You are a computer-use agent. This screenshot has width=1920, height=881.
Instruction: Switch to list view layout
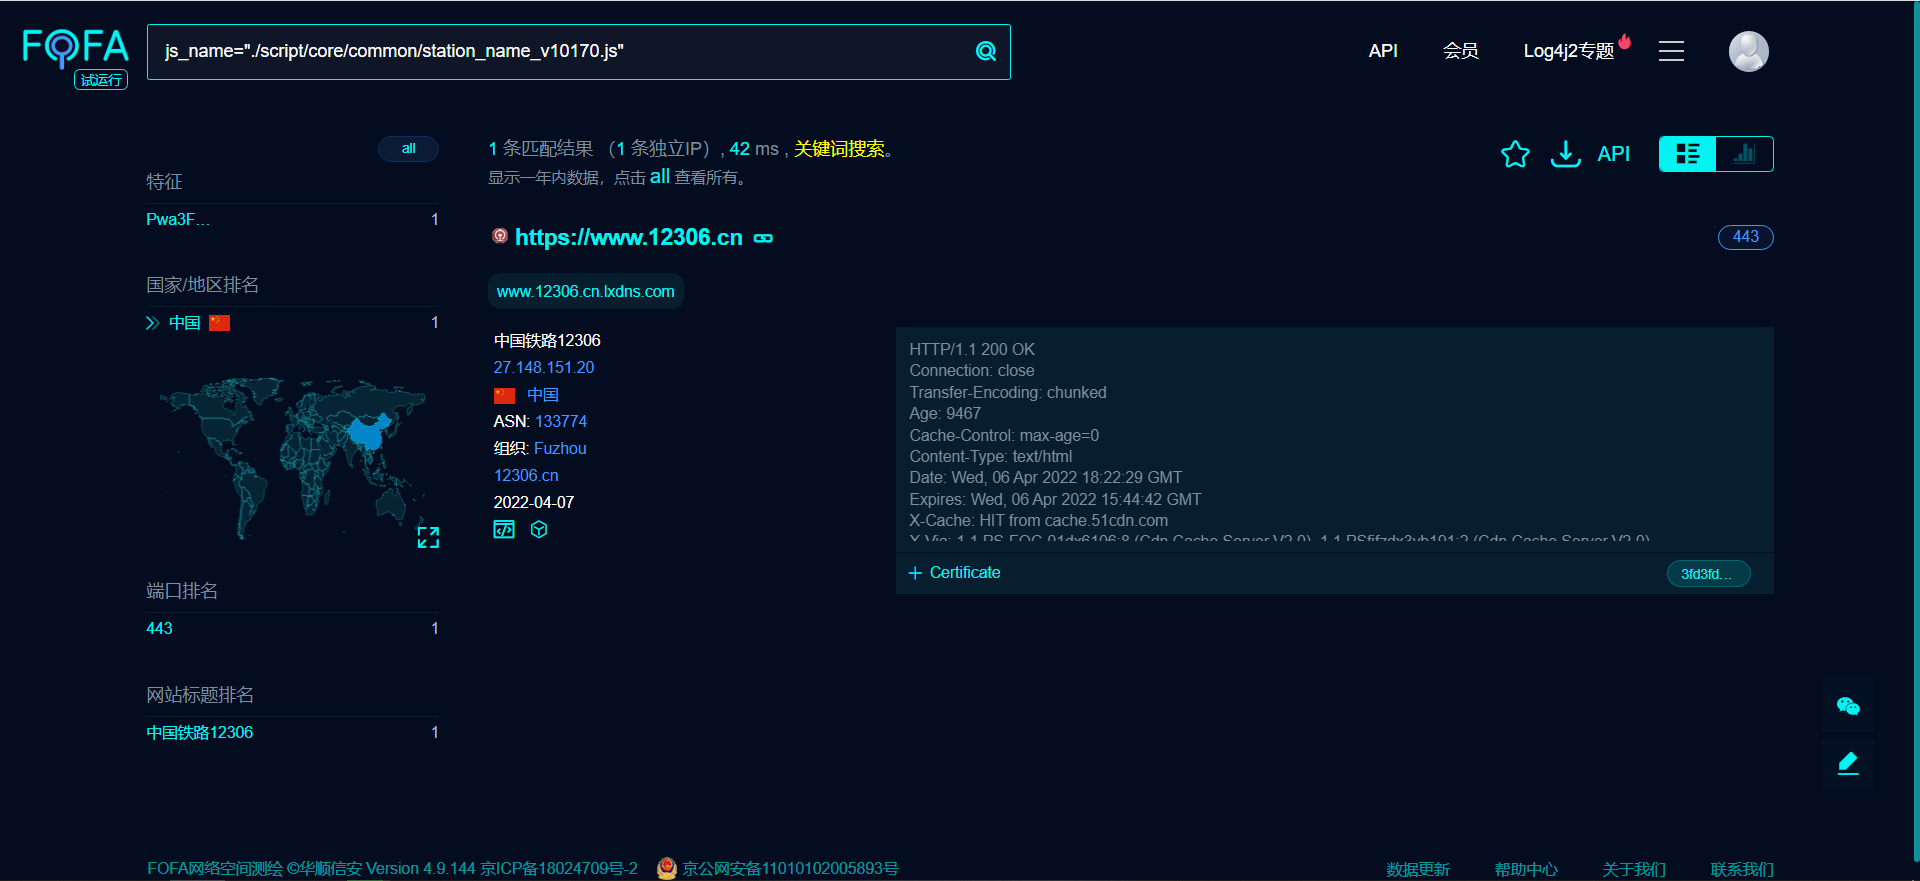1687,154
